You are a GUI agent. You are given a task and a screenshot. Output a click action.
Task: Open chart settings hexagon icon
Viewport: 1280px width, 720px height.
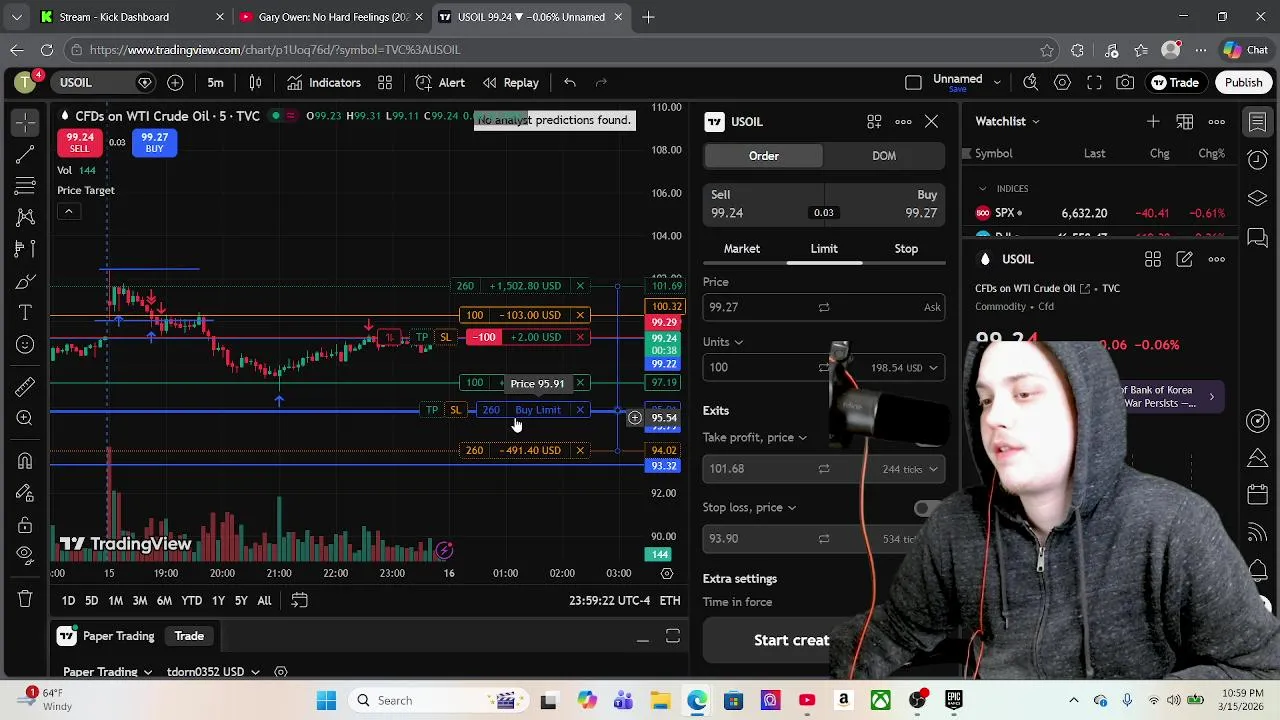pos(1063,83)
